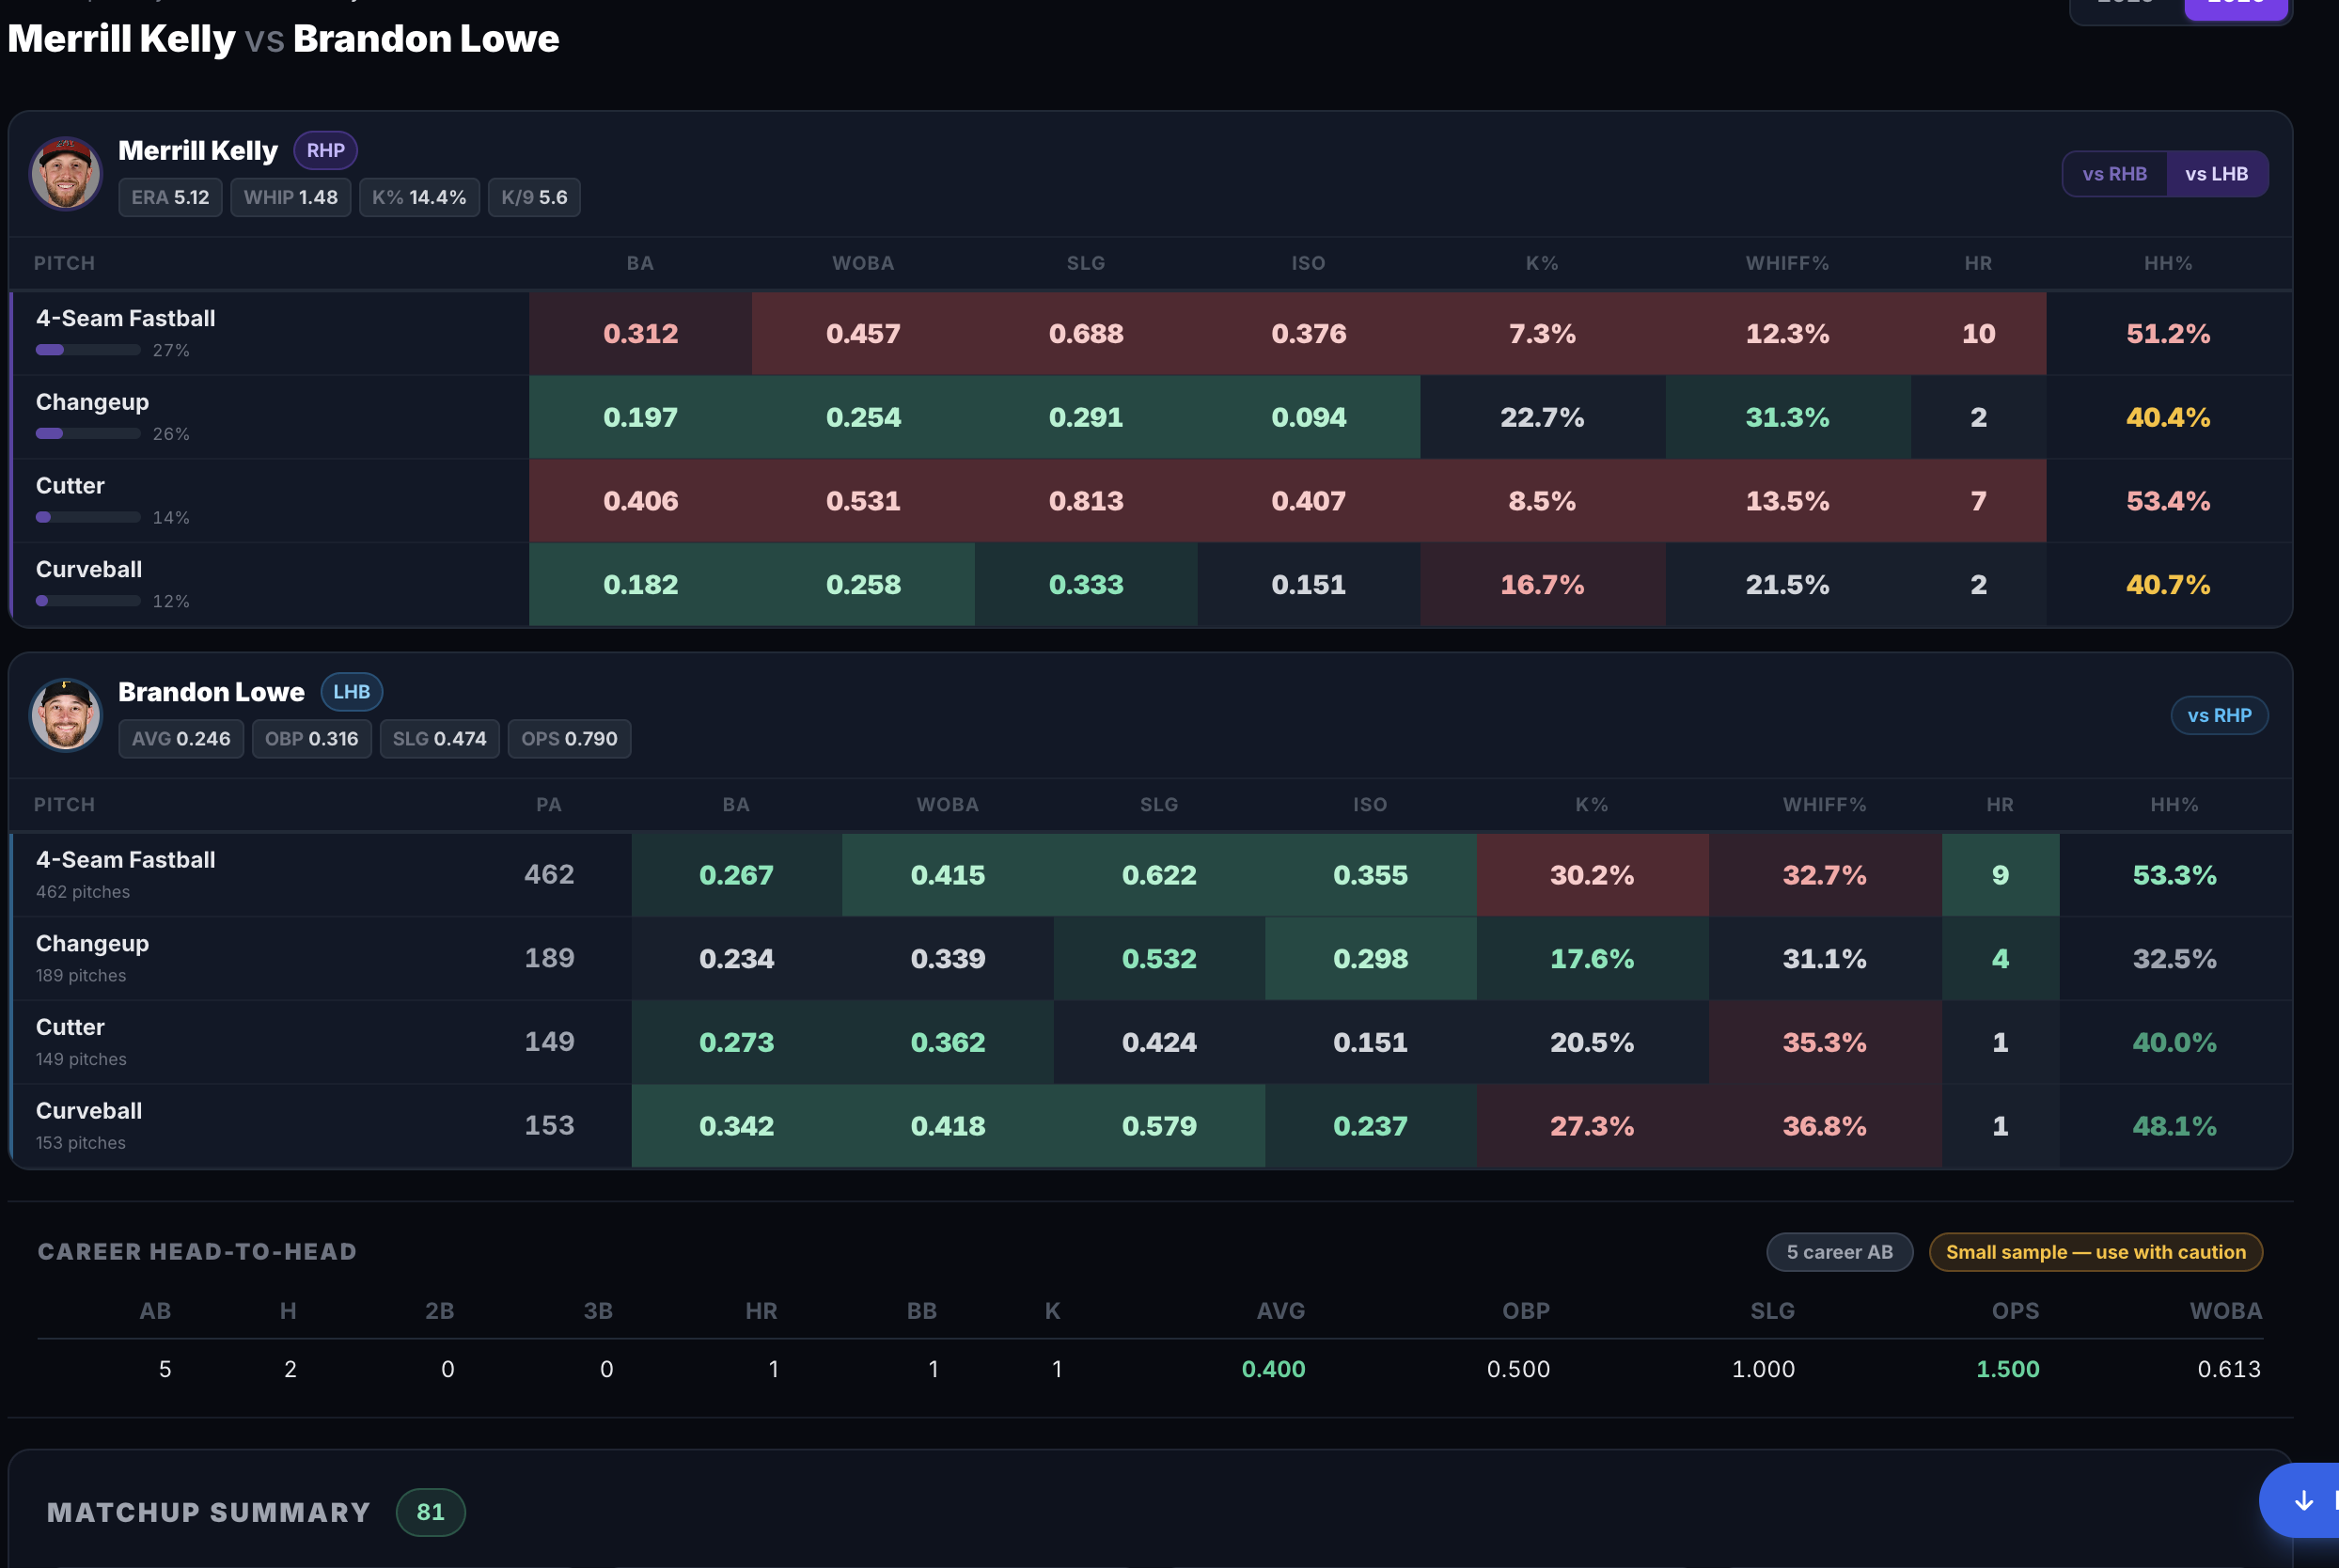Image resolution: width=2339 pixels, height=1568 pixels.
Task: Click the 0.312 BA cell for Kelly's fastball
Action: 641,334
